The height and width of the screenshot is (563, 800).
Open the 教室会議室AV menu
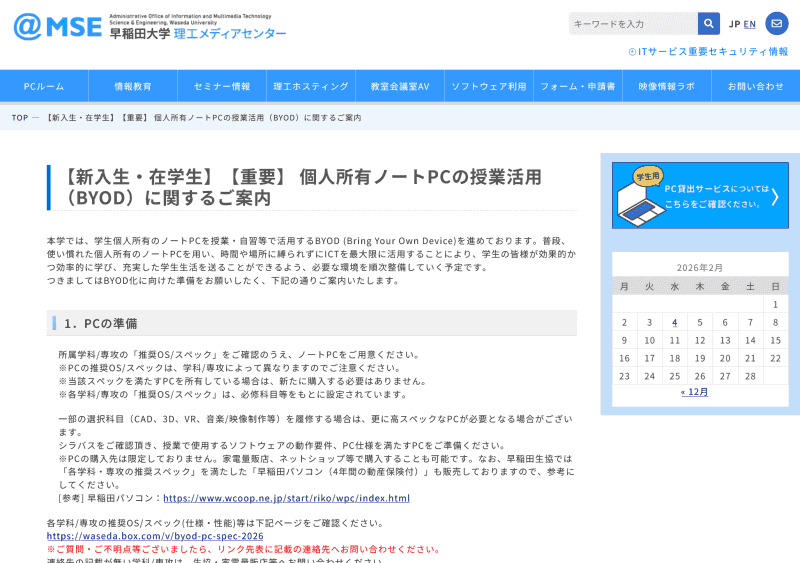click(400, 86)
